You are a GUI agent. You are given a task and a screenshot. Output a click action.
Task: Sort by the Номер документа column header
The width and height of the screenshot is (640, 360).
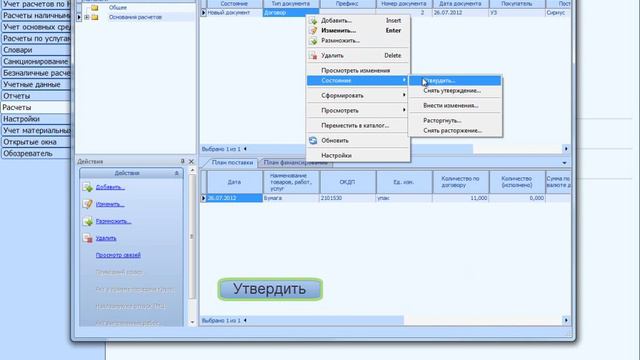pos(404,4)
